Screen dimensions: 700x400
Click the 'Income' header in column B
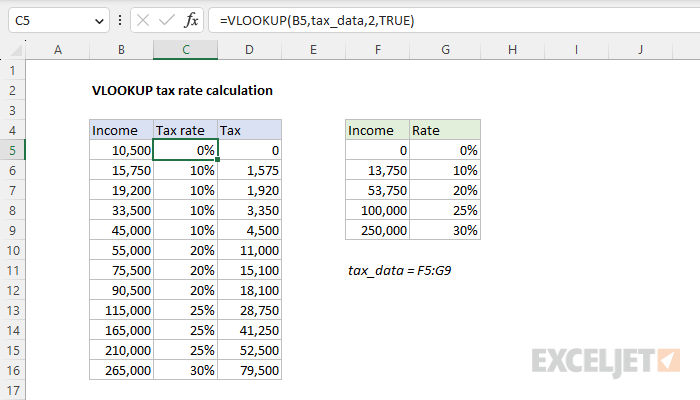coord(121,130)
